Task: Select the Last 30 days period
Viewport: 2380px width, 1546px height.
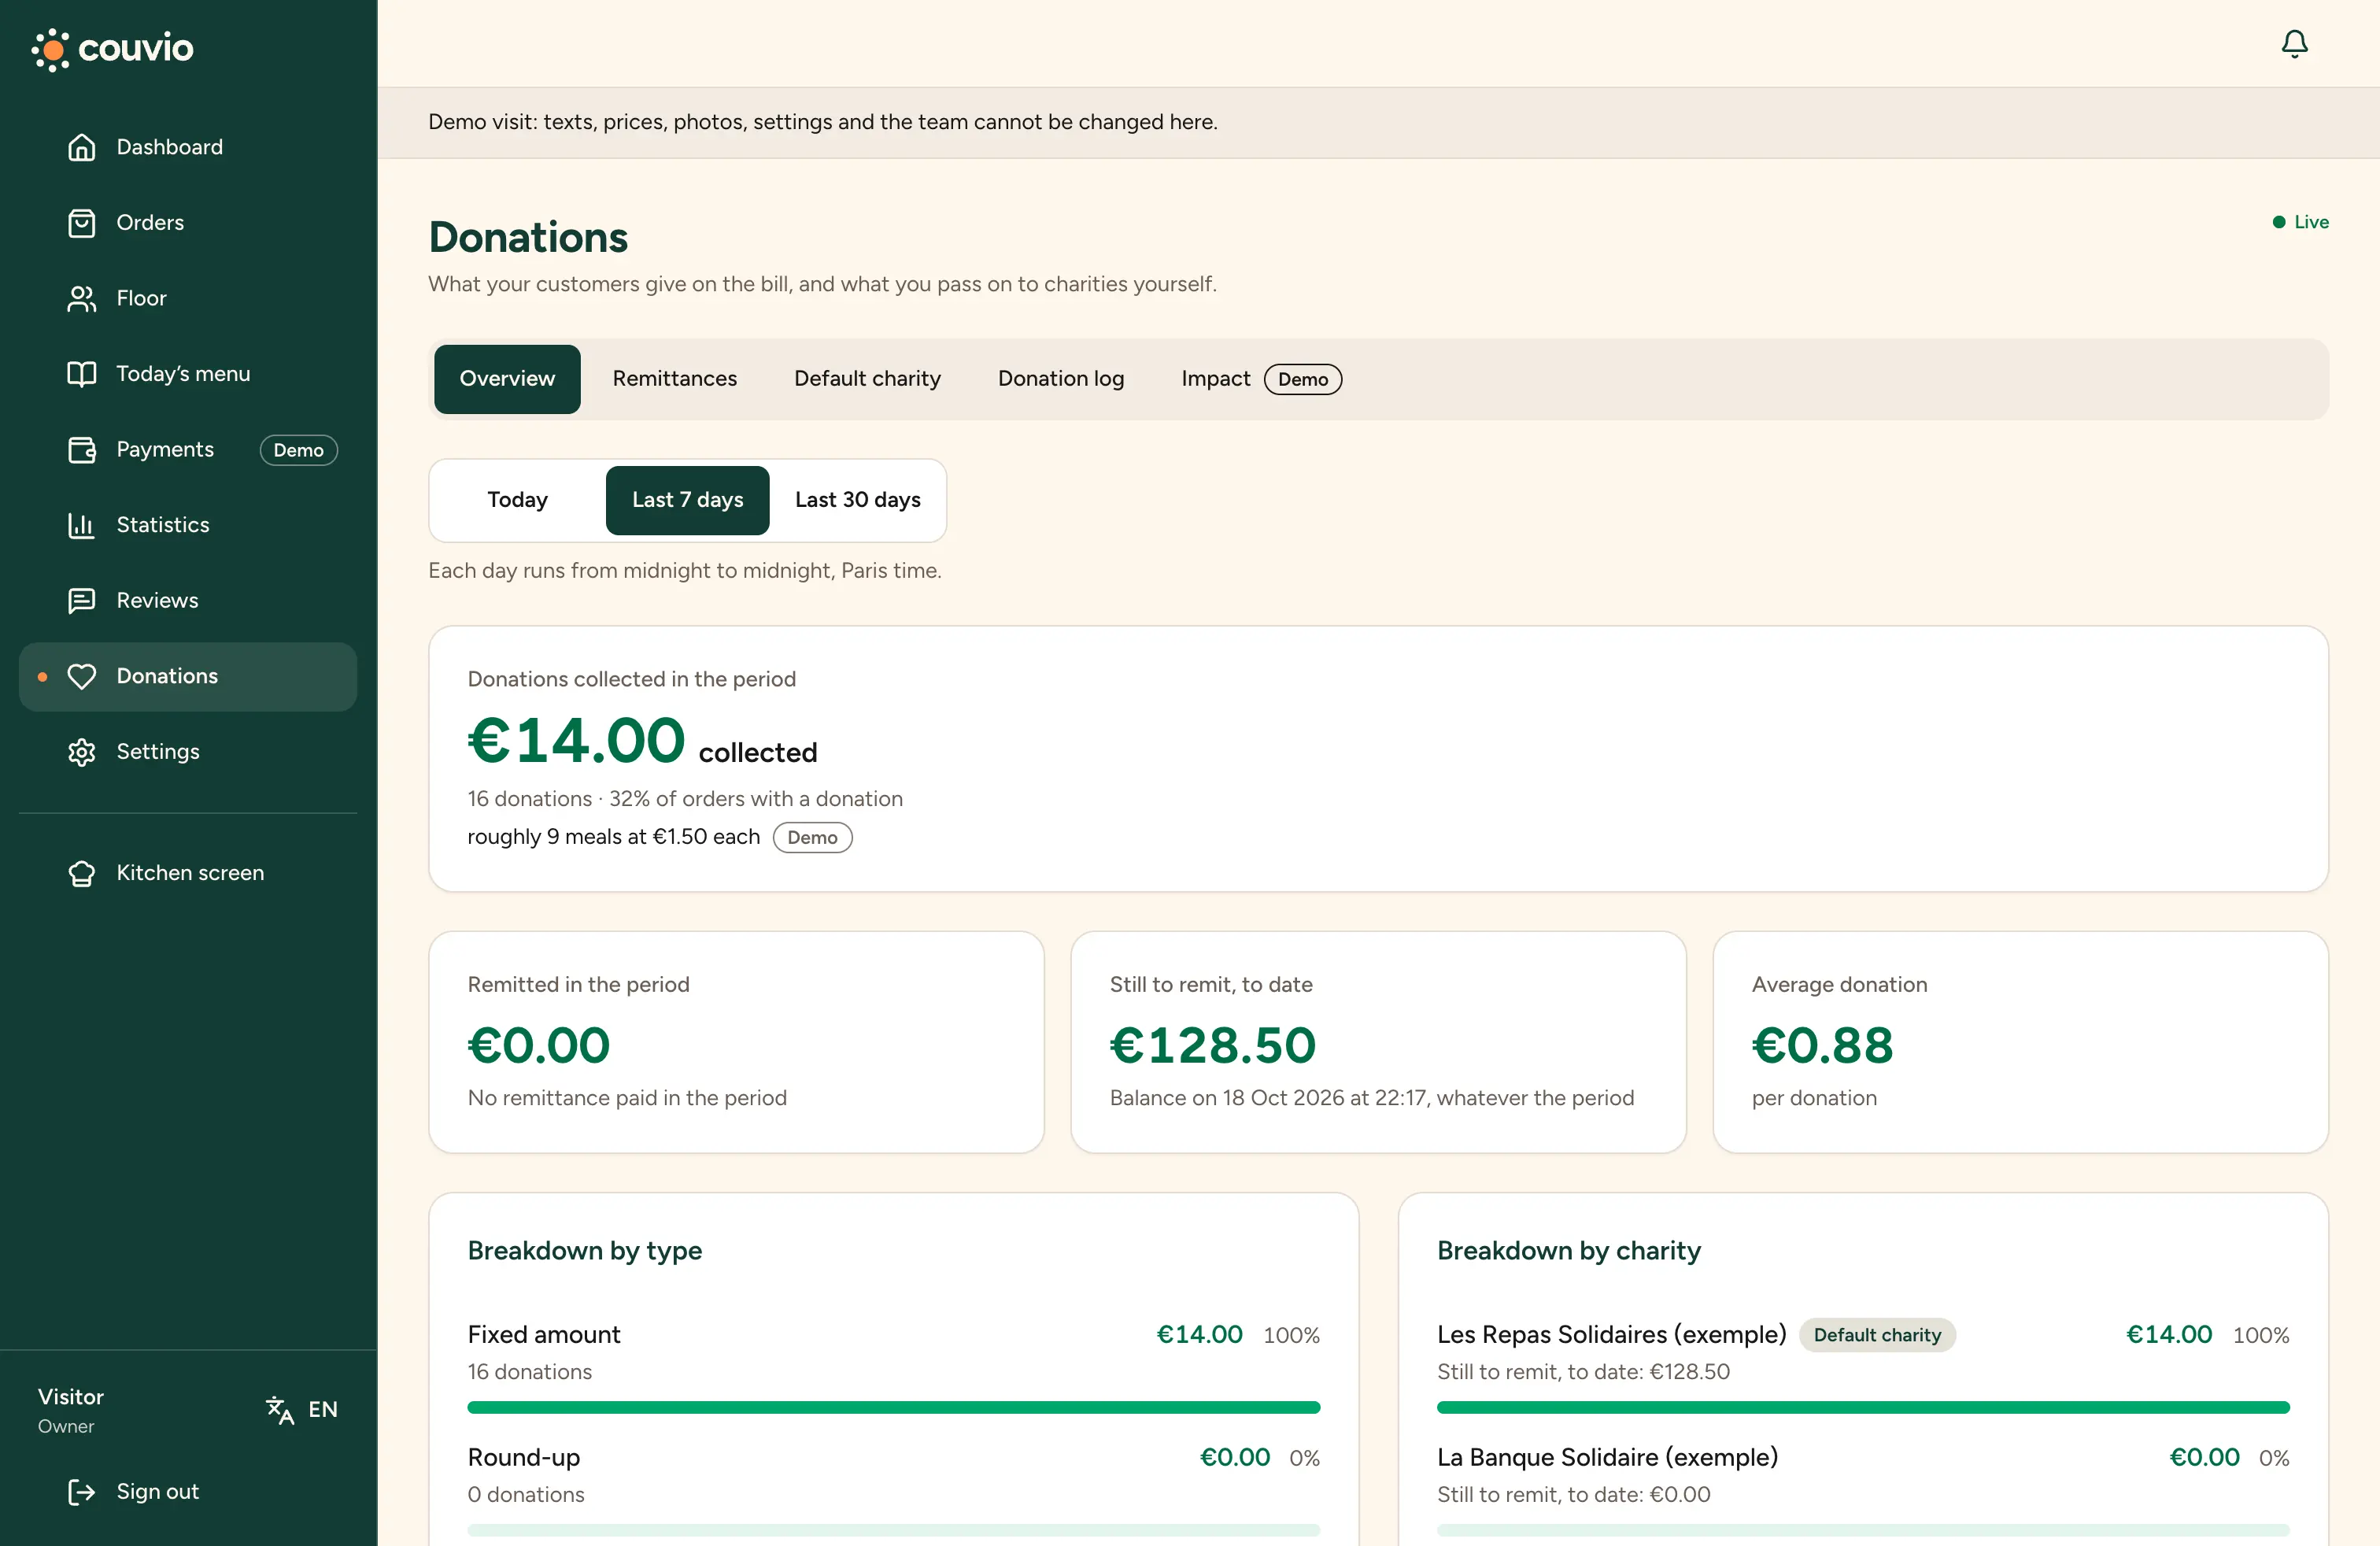Action: (858, 500)
